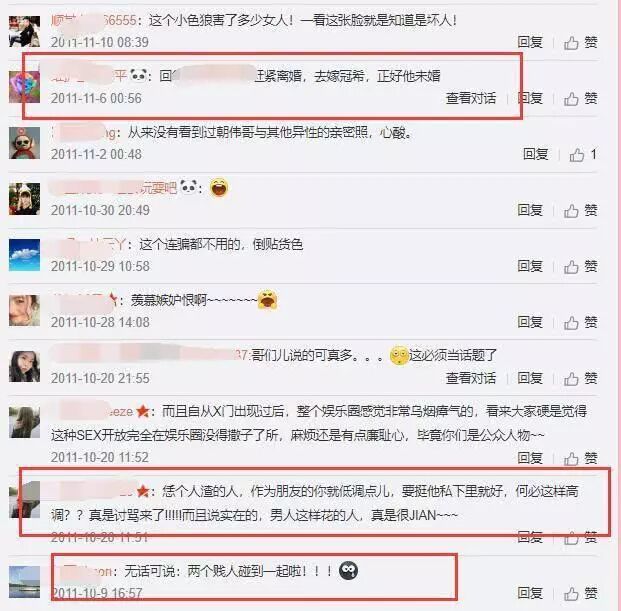Click thumbs-up on 2011-11-6 00:56 comment
The image size is (621, 611).
coord(581,98)
